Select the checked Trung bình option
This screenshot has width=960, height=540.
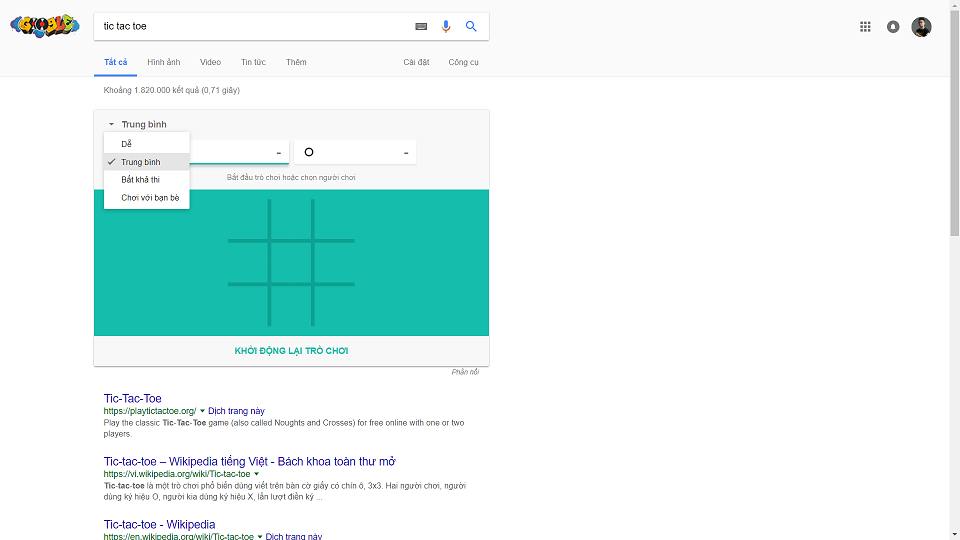click(147, 162)
